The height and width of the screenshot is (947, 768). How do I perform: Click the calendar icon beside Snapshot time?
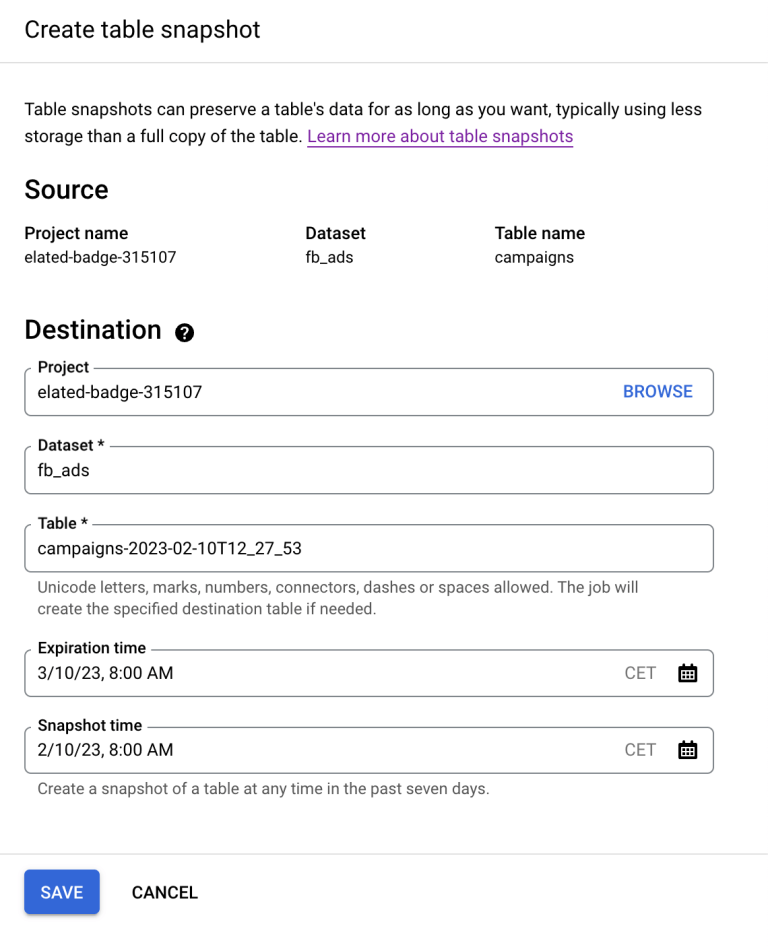(687, 749)
